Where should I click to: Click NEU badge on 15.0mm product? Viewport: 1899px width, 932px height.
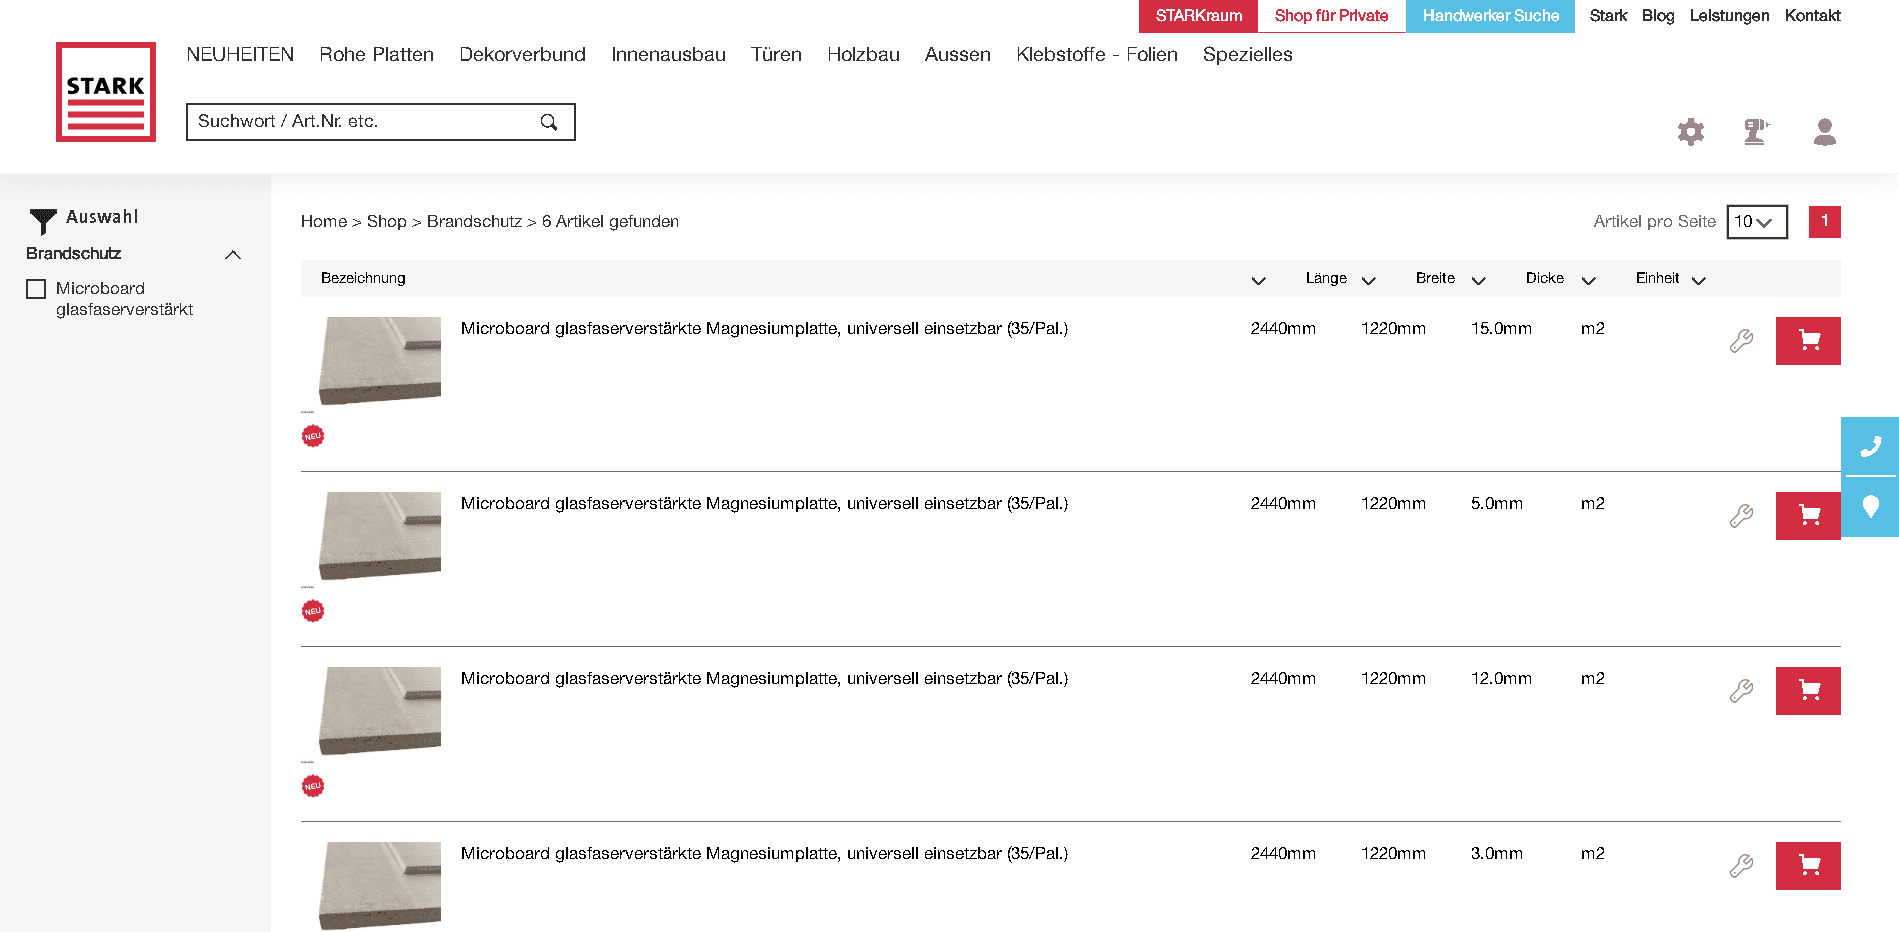pyautogui.click(x=313, y=436)
